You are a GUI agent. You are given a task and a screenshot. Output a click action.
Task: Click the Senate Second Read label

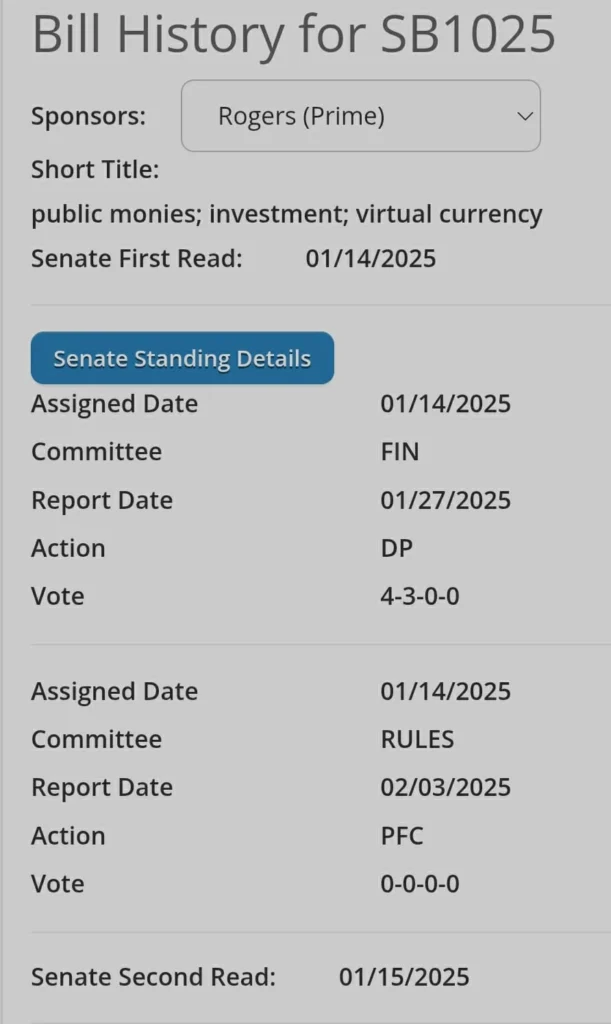pos(153,977)
